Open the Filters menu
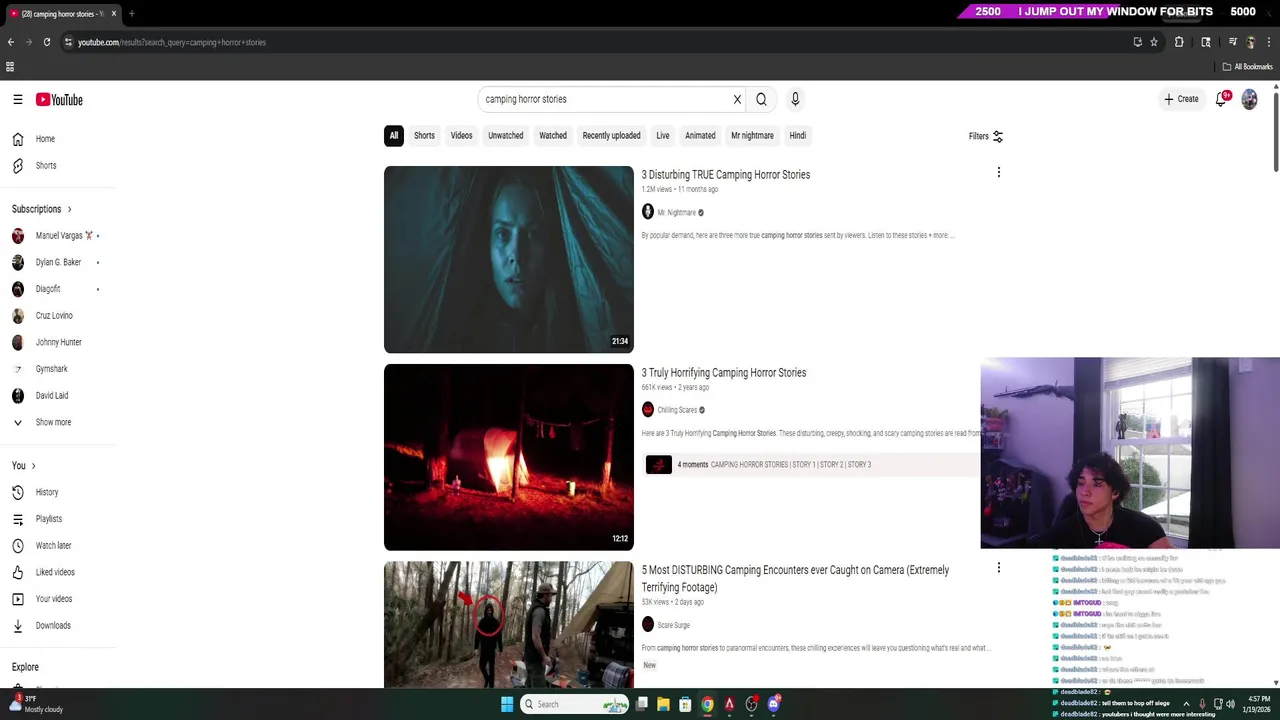The image size is (1280, 720). pos(986,136)
